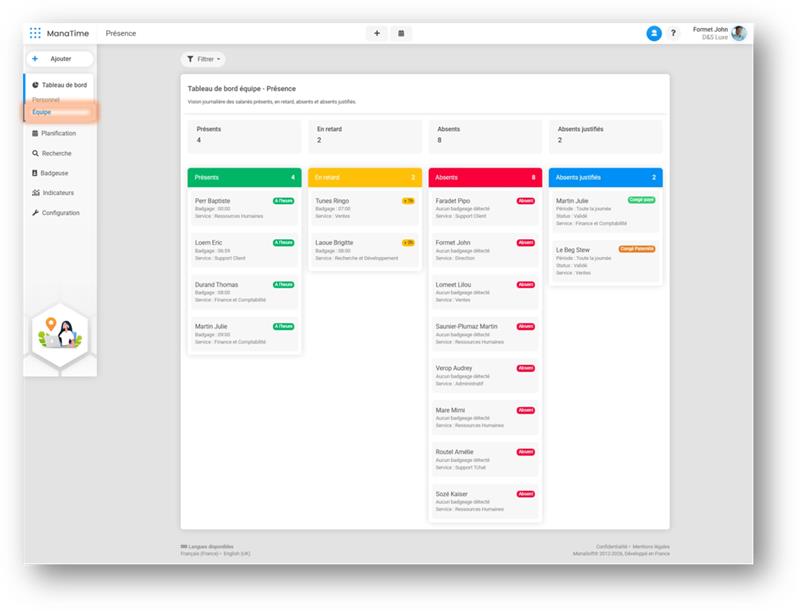The height and width of the screenshot is (611, 800).
Task: Click the Ajouter button
Action: (x=60, y=59)
